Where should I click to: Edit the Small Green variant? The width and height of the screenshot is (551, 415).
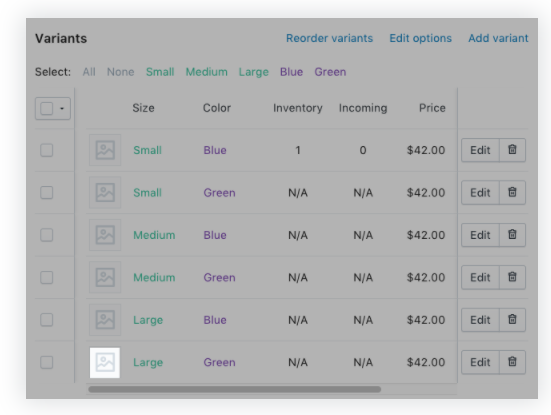(x=480, y=193)
